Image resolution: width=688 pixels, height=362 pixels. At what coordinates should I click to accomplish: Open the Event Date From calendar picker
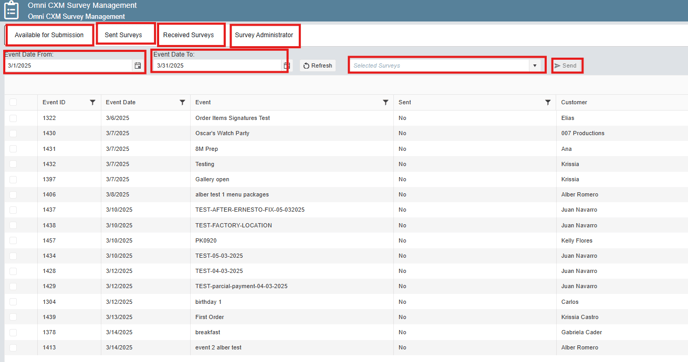138,66
